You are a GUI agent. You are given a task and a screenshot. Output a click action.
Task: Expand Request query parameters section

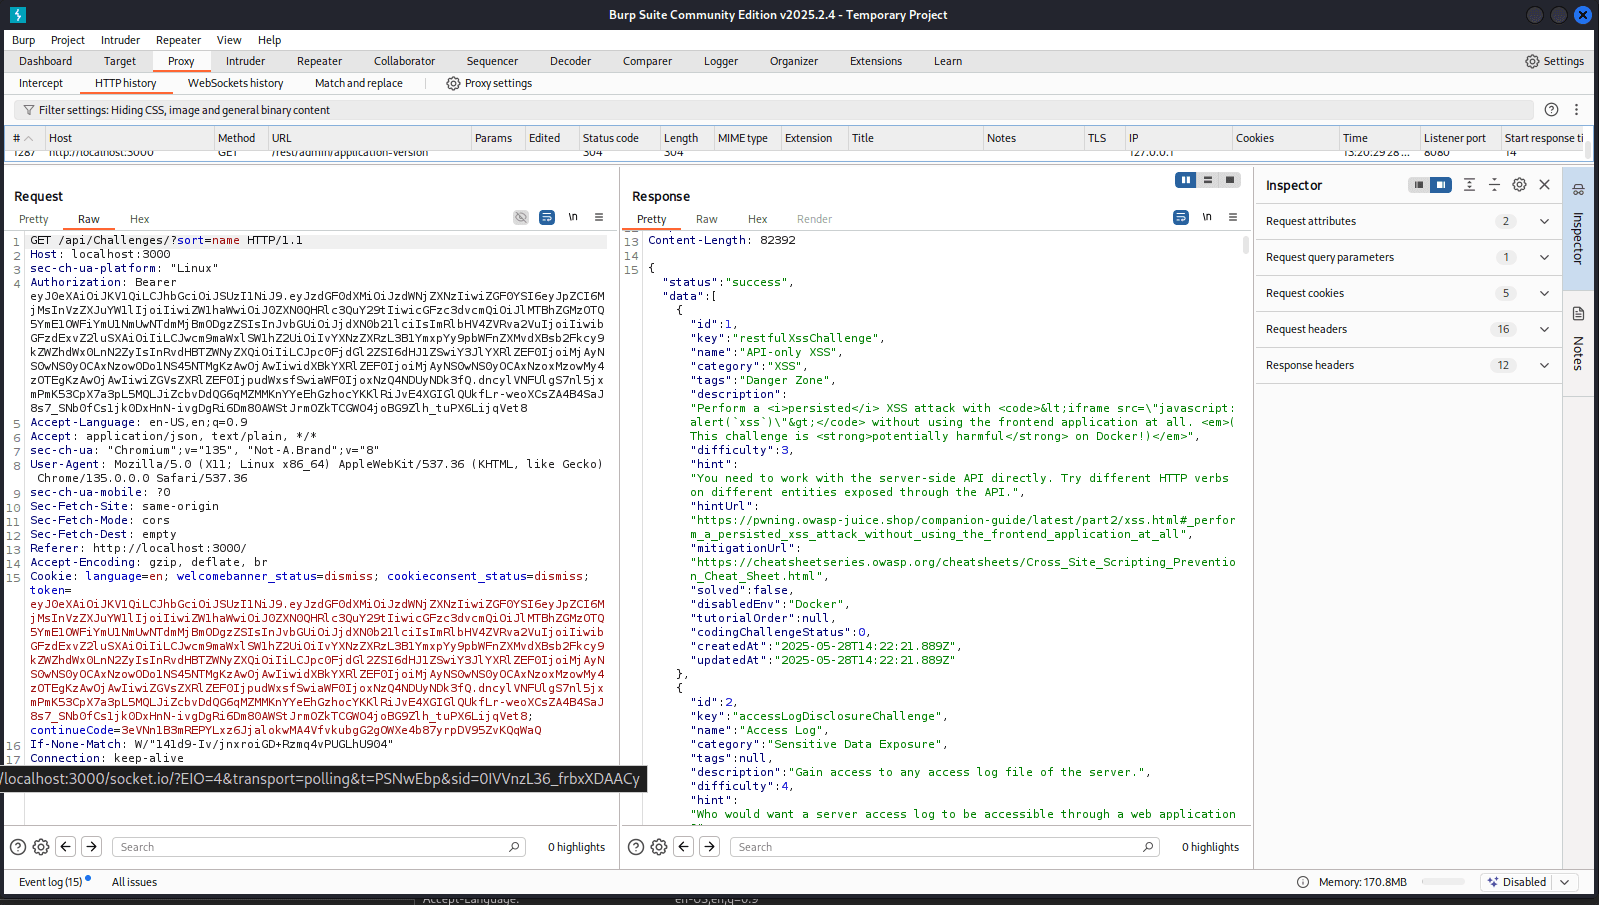coord(1544,257)
